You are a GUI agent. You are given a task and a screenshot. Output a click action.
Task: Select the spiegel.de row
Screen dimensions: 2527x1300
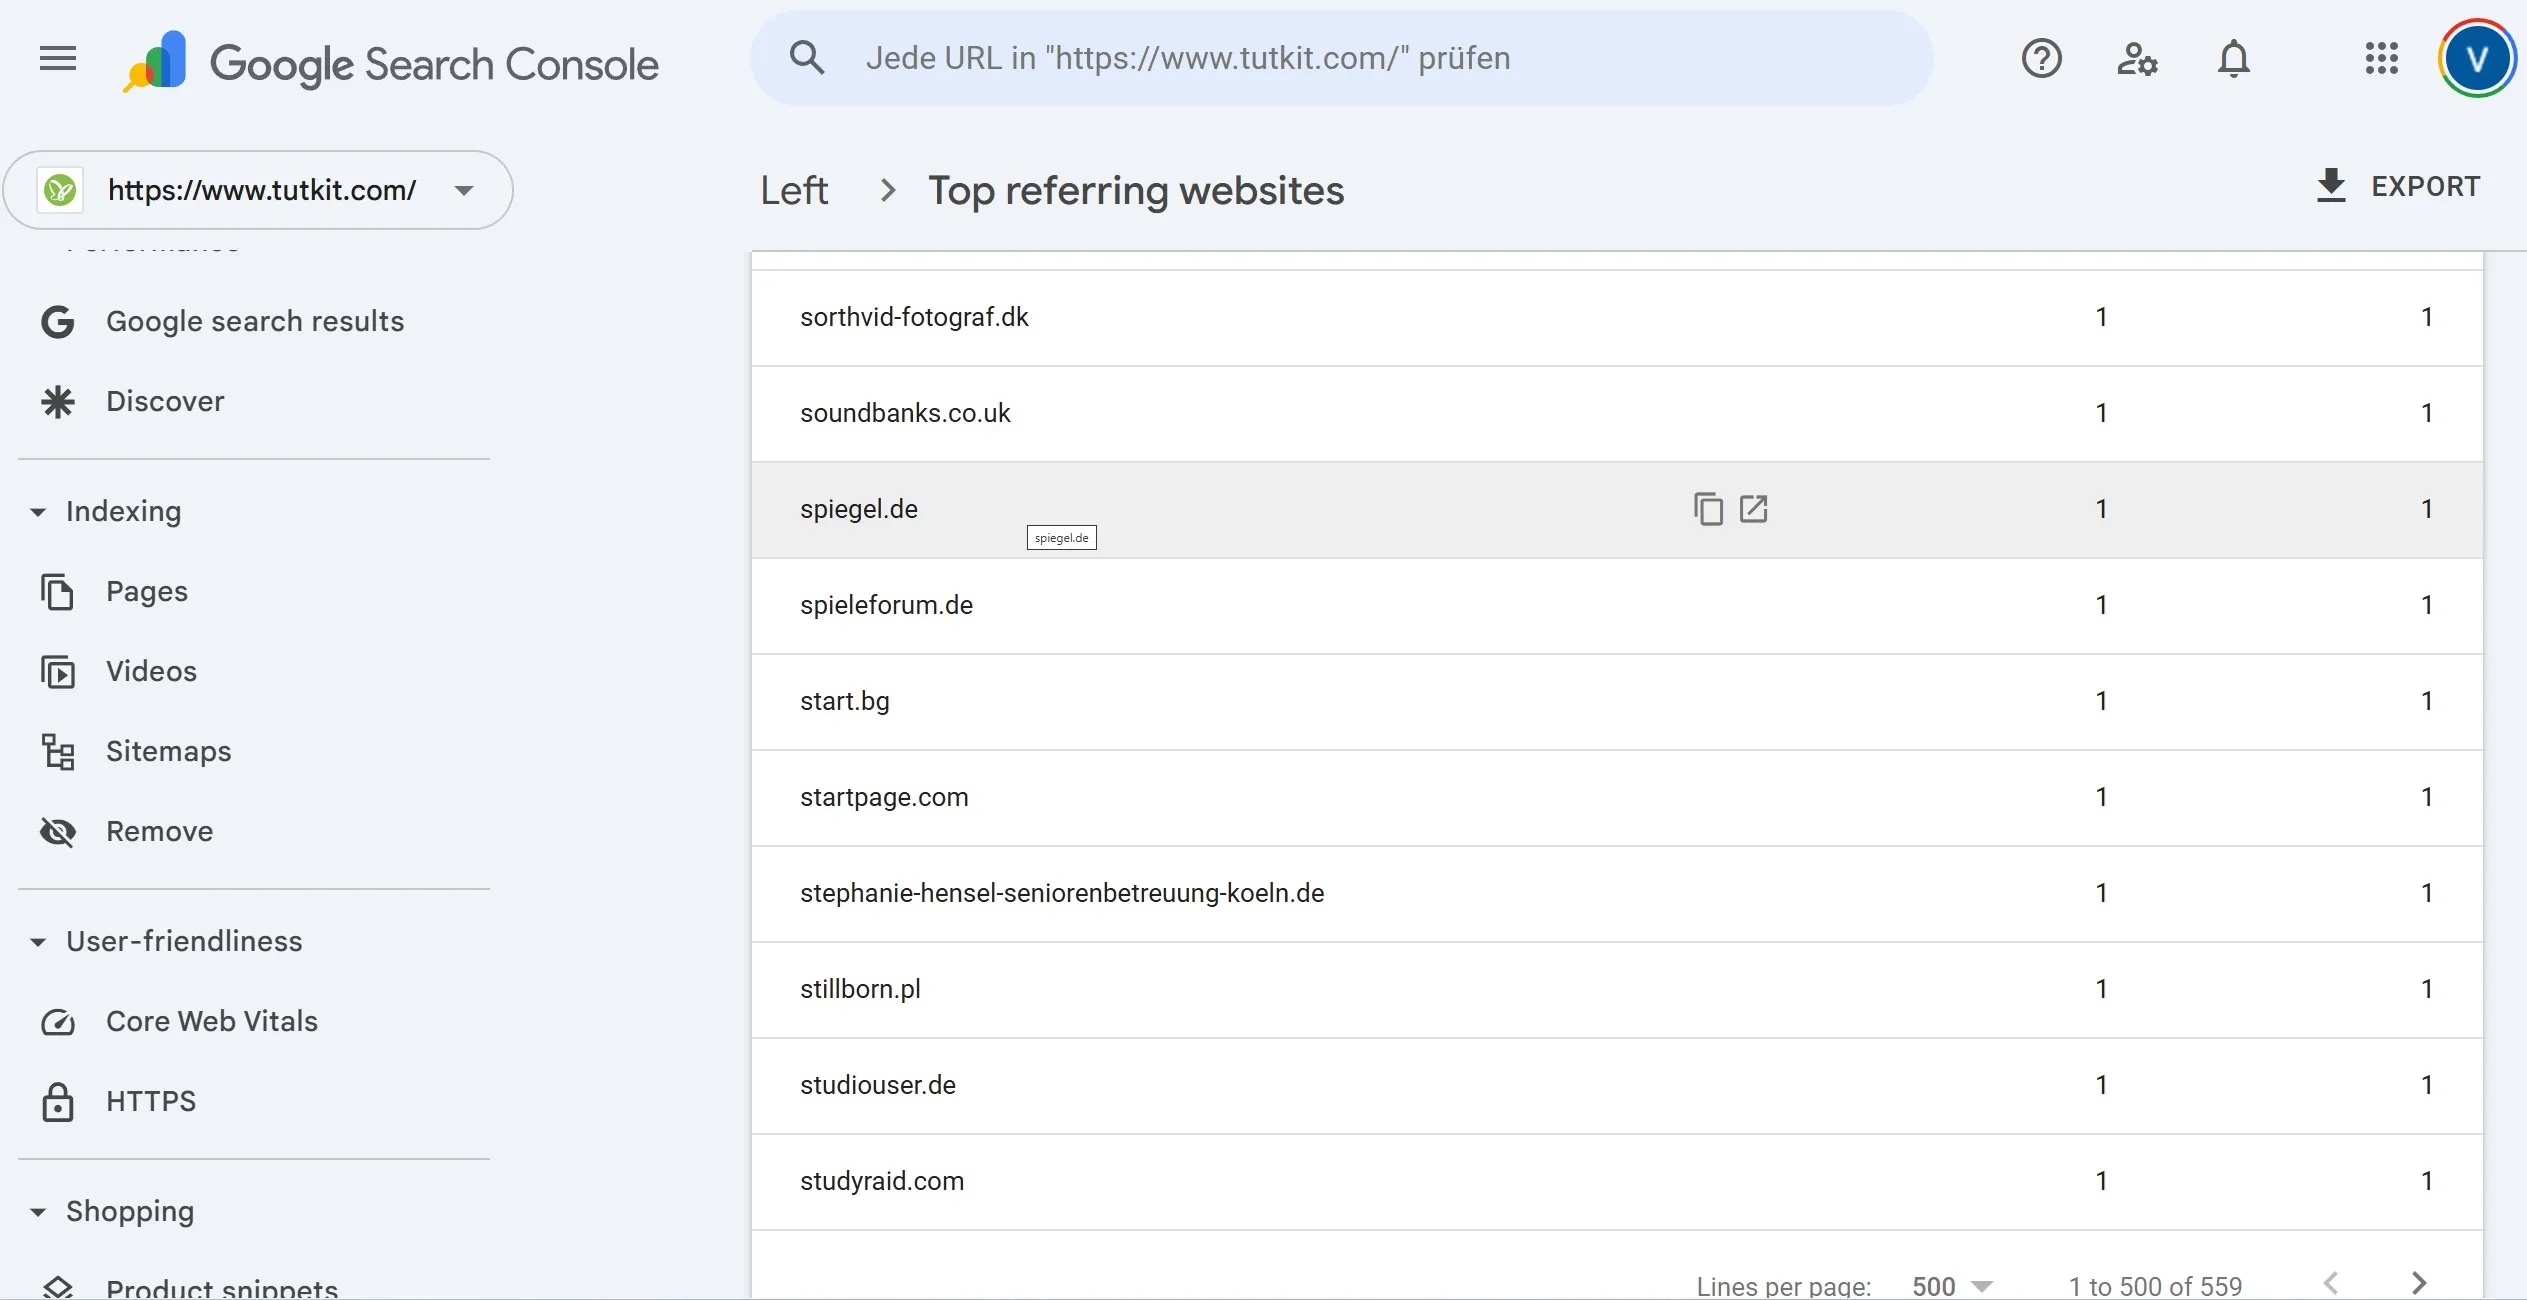pos(1617,509)
